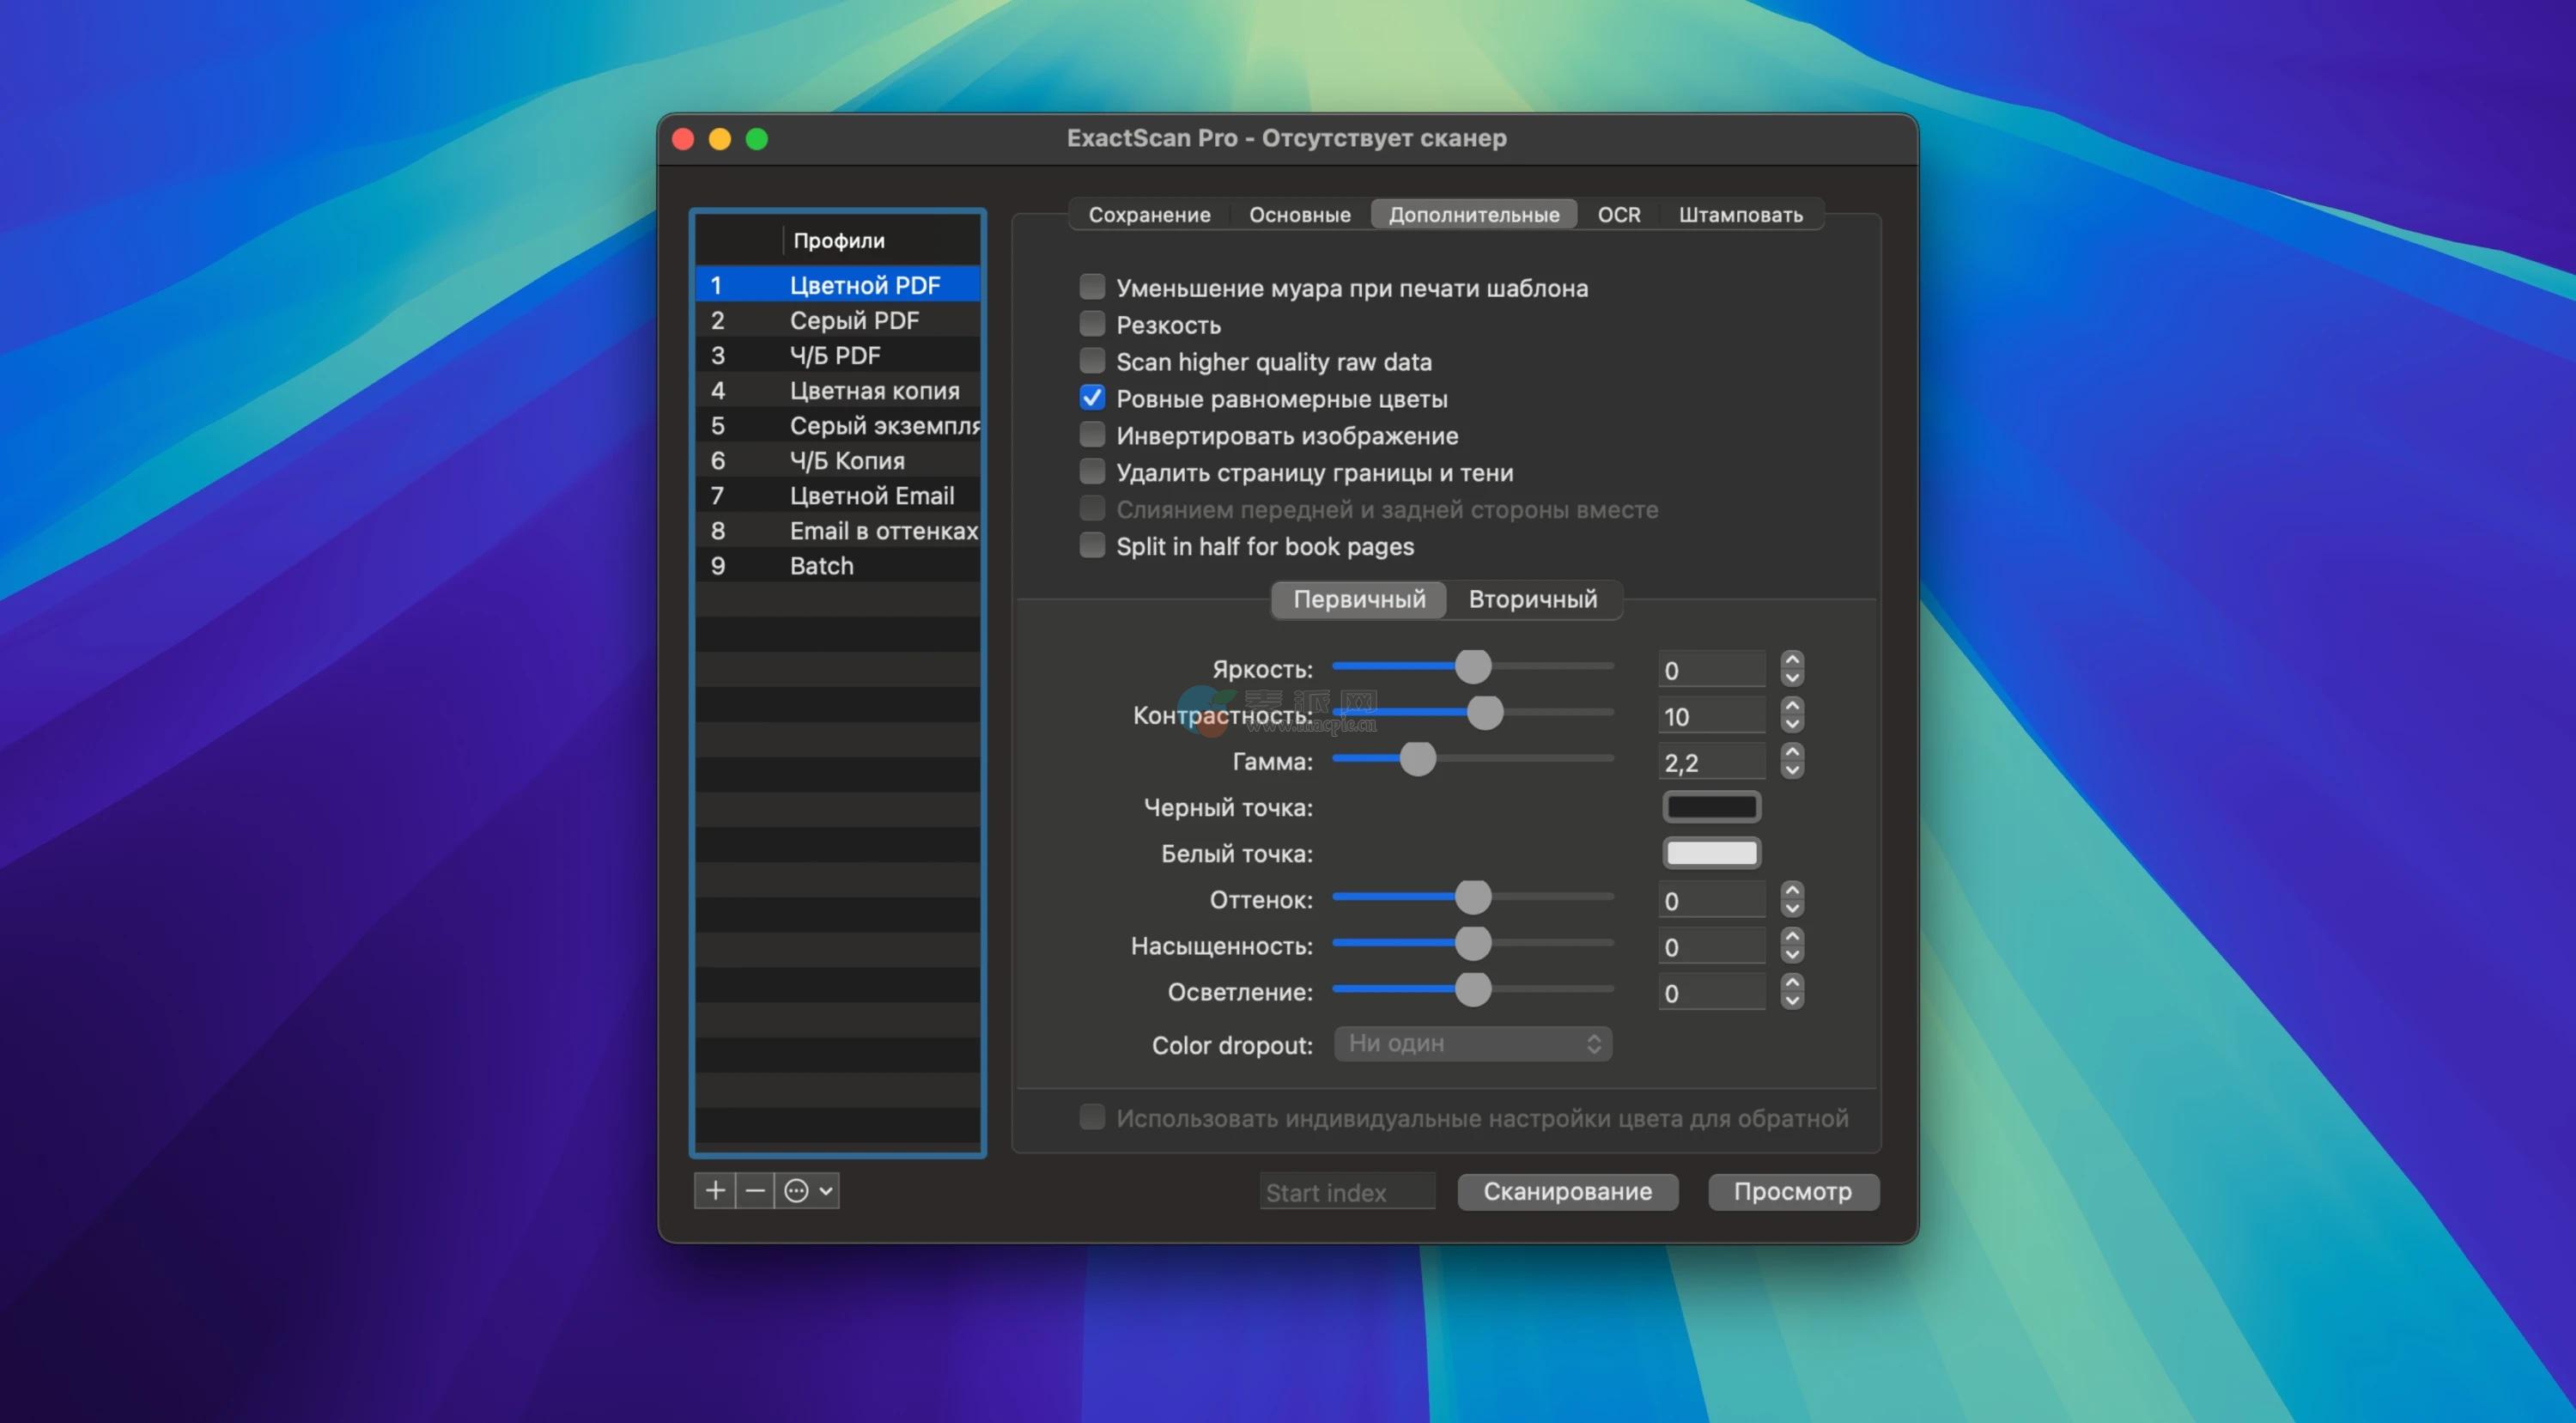2576x1423 pixels.
Task: Open the ellipsis actions menu below profiles
Action: coord(808,1190)
